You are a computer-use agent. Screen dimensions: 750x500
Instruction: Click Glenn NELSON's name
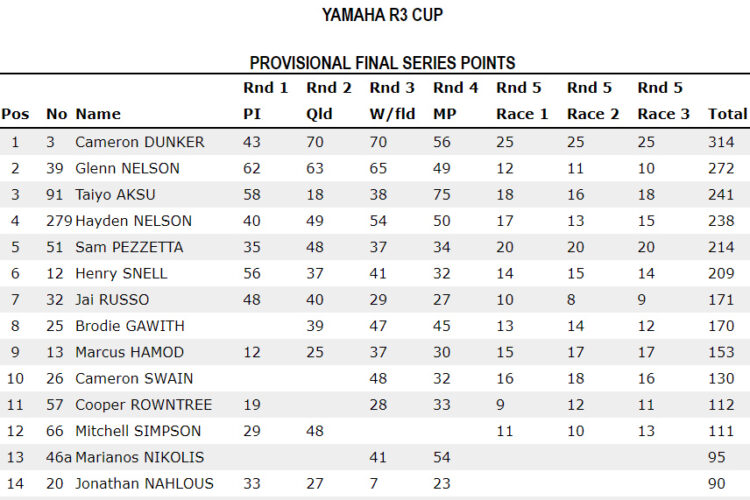(x=127, y=168)
